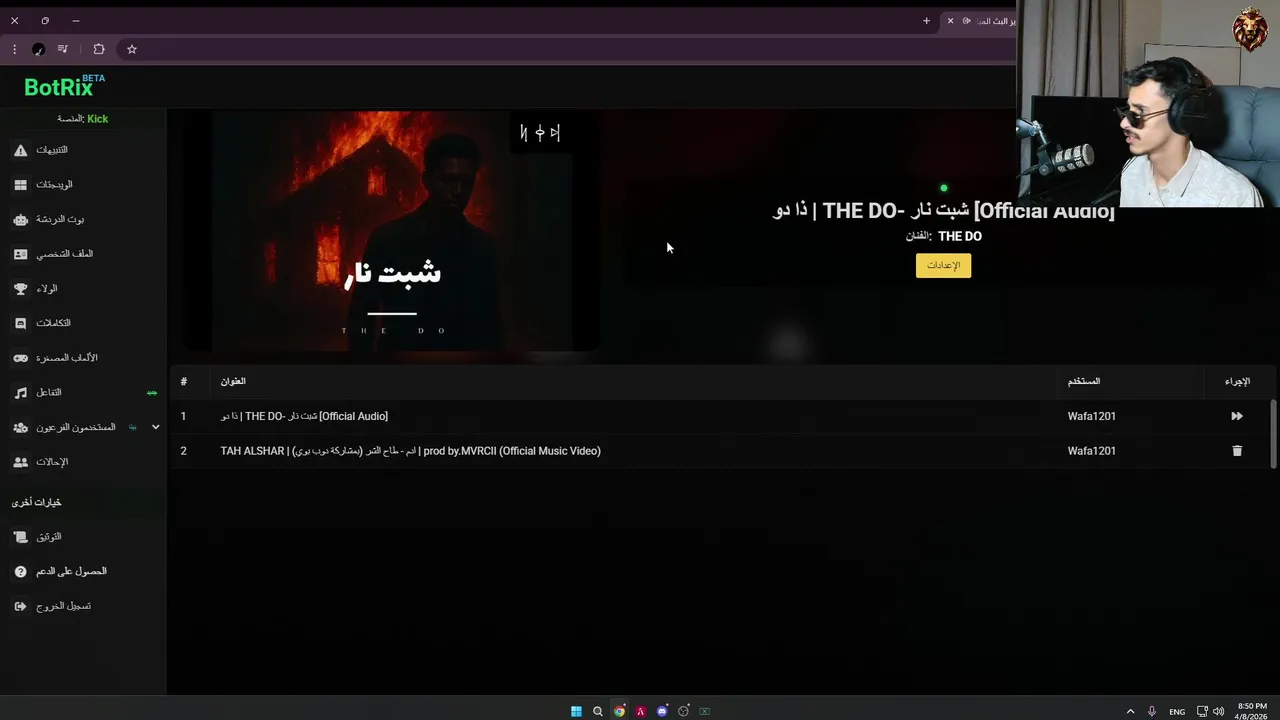Show hidden system tray icons
Screen dimensions: 1280x720
(1131, 711)
